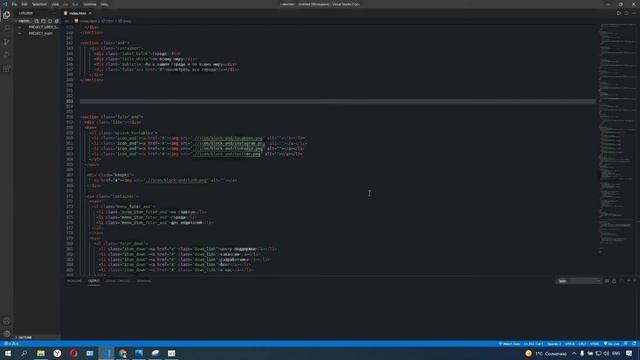Click the notifications bell in the status bar
Viewport: 640px width, 360px height.
click(x=634, y=344)
